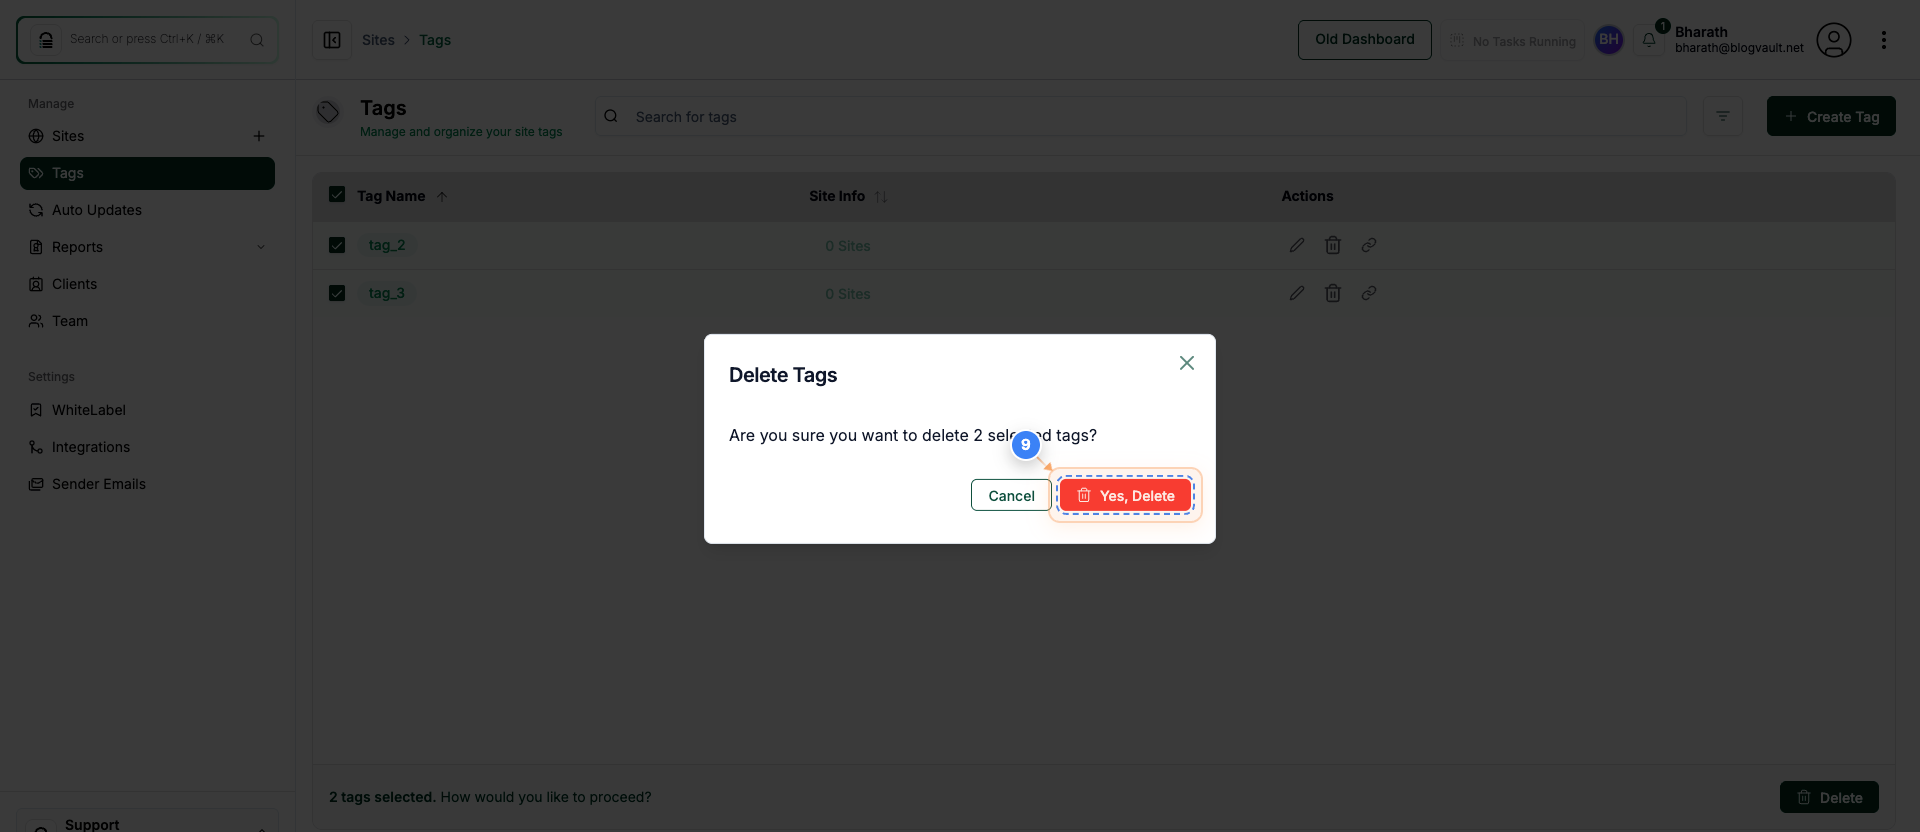Click the BH avatar badge

[1609, 40]
